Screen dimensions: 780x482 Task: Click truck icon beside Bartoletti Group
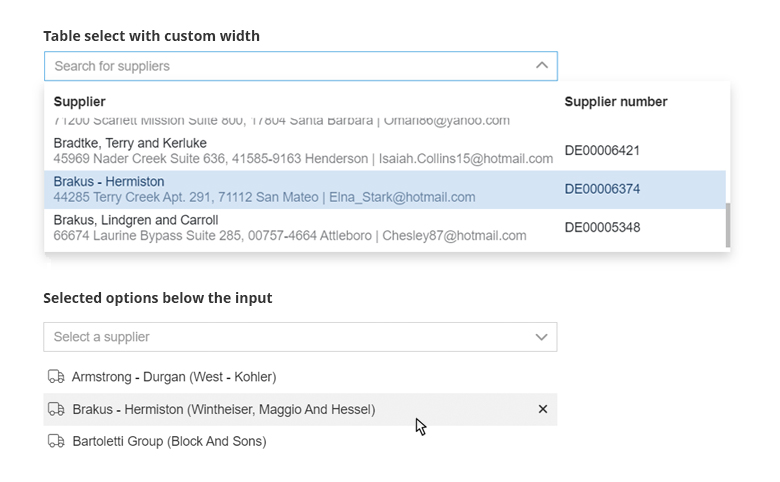pos(56,441)
